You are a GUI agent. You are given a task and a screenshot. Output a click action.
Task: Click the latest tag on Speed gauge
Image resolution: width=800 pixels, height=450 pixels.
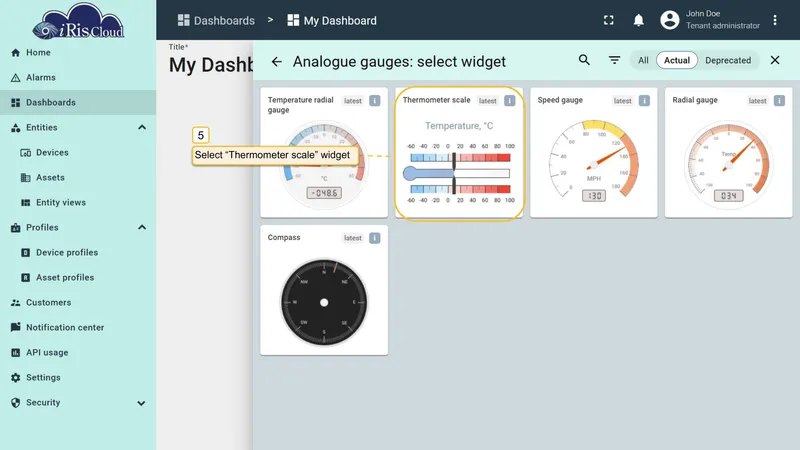(x=622, y=101)
